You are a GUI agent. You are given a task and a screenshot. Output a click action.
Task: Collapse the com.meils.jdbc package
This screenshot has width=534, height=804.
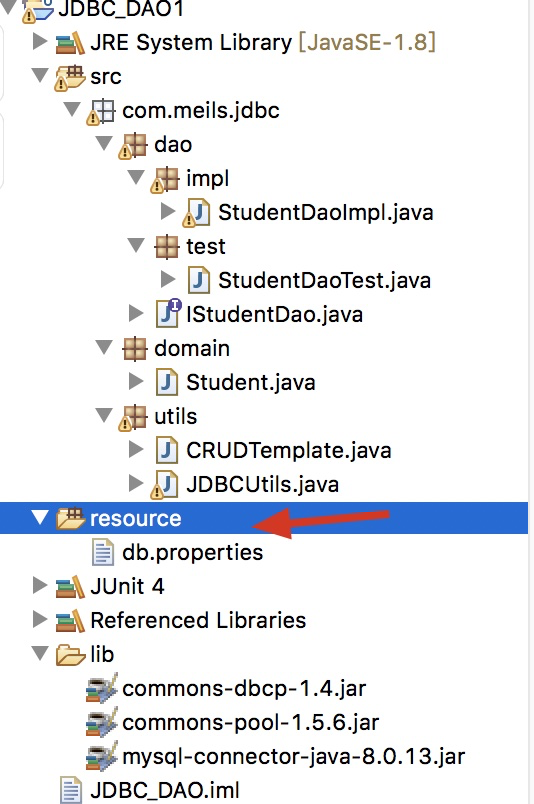click(71, 109)
